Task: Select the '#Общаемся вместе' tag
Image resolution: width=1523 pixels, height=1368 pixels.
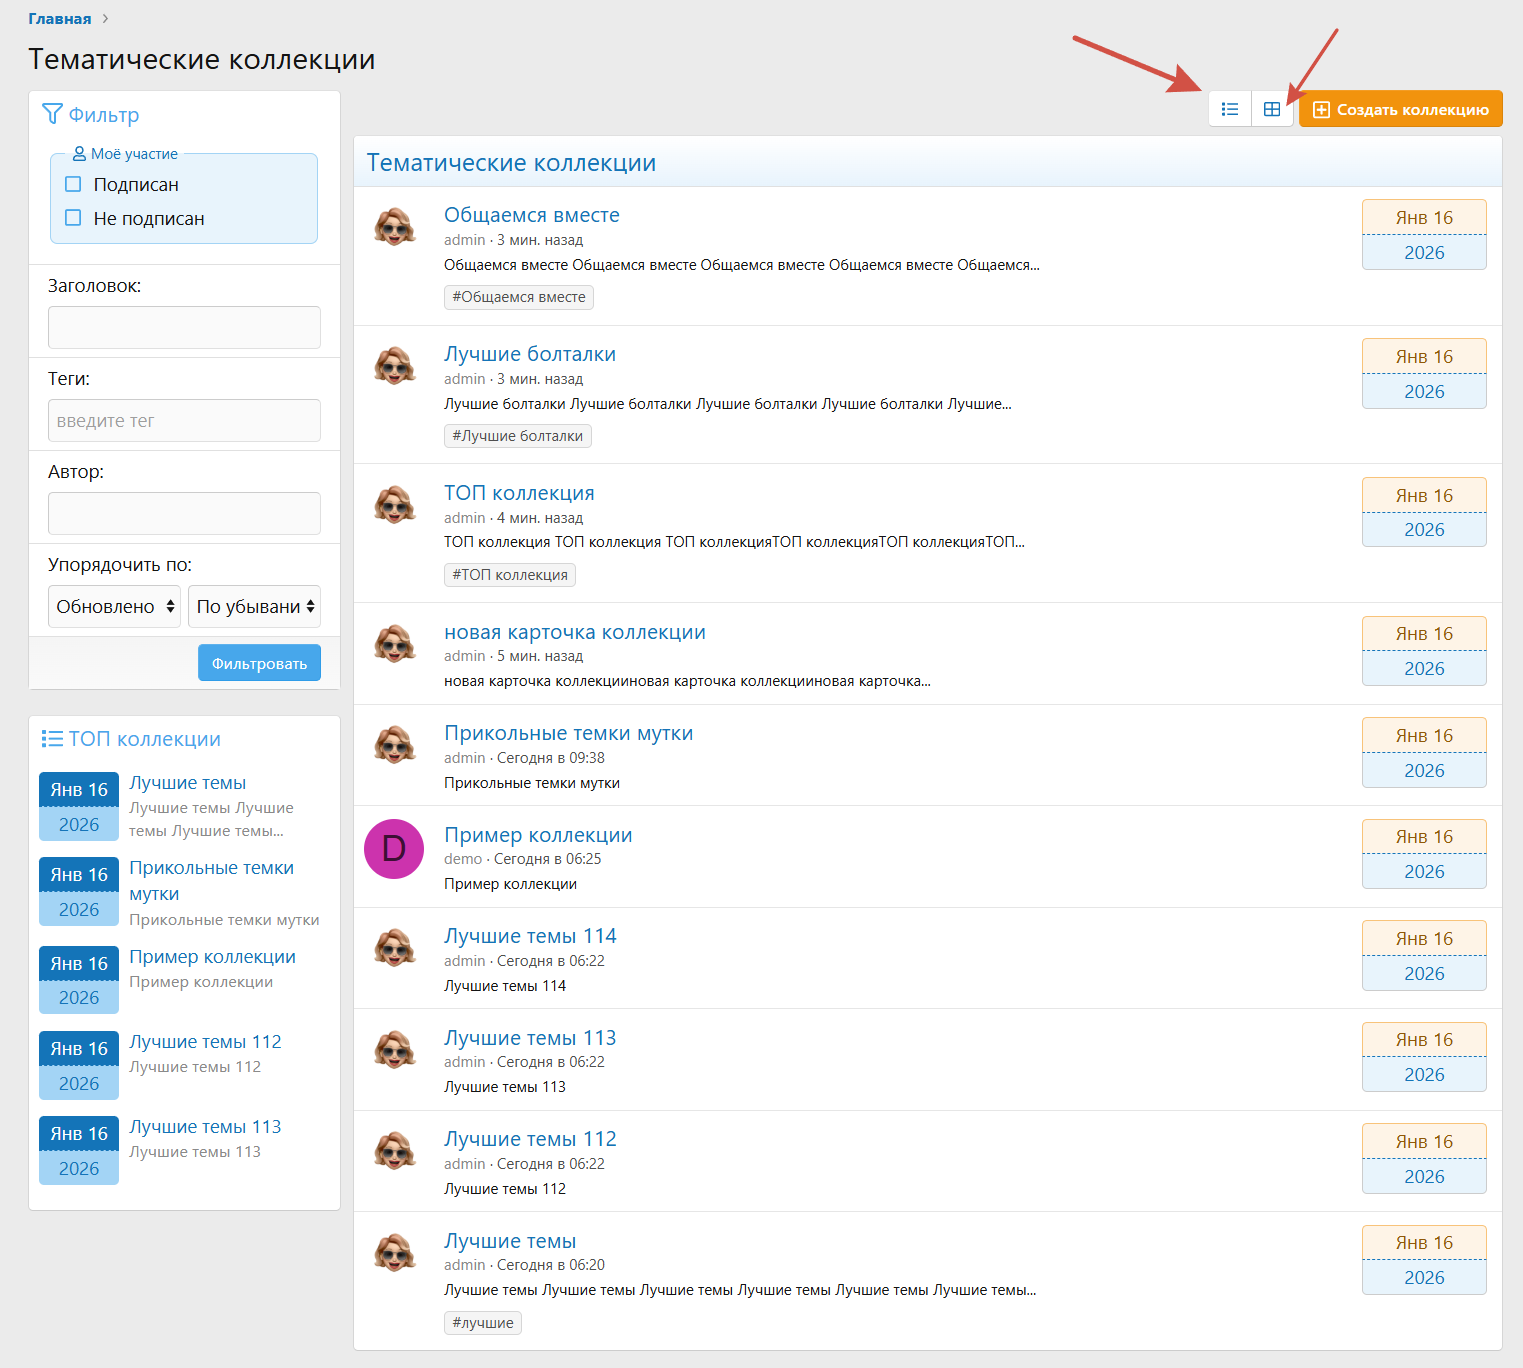Action: [x=518, y=297]
